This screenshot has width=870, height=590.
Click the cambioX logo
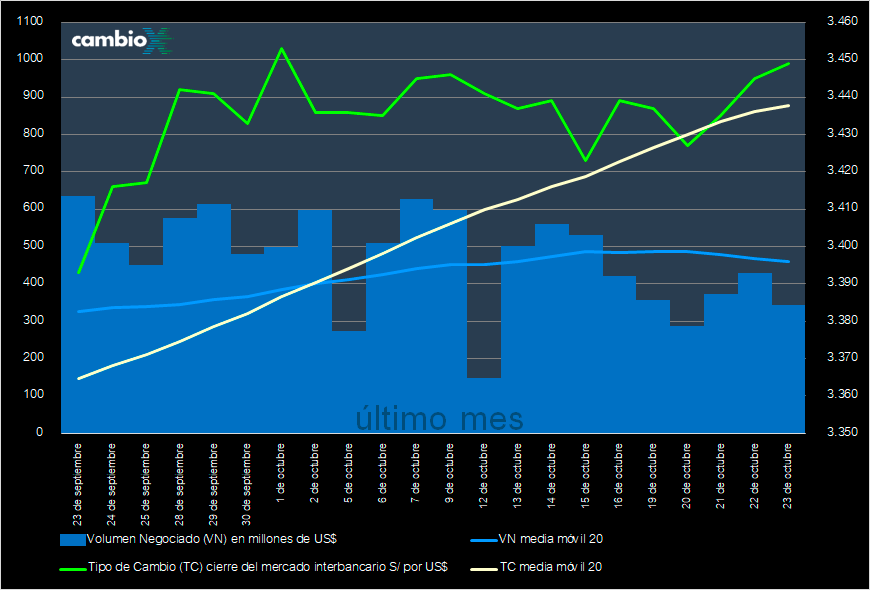pyautogui.click(x=122, y=41)
